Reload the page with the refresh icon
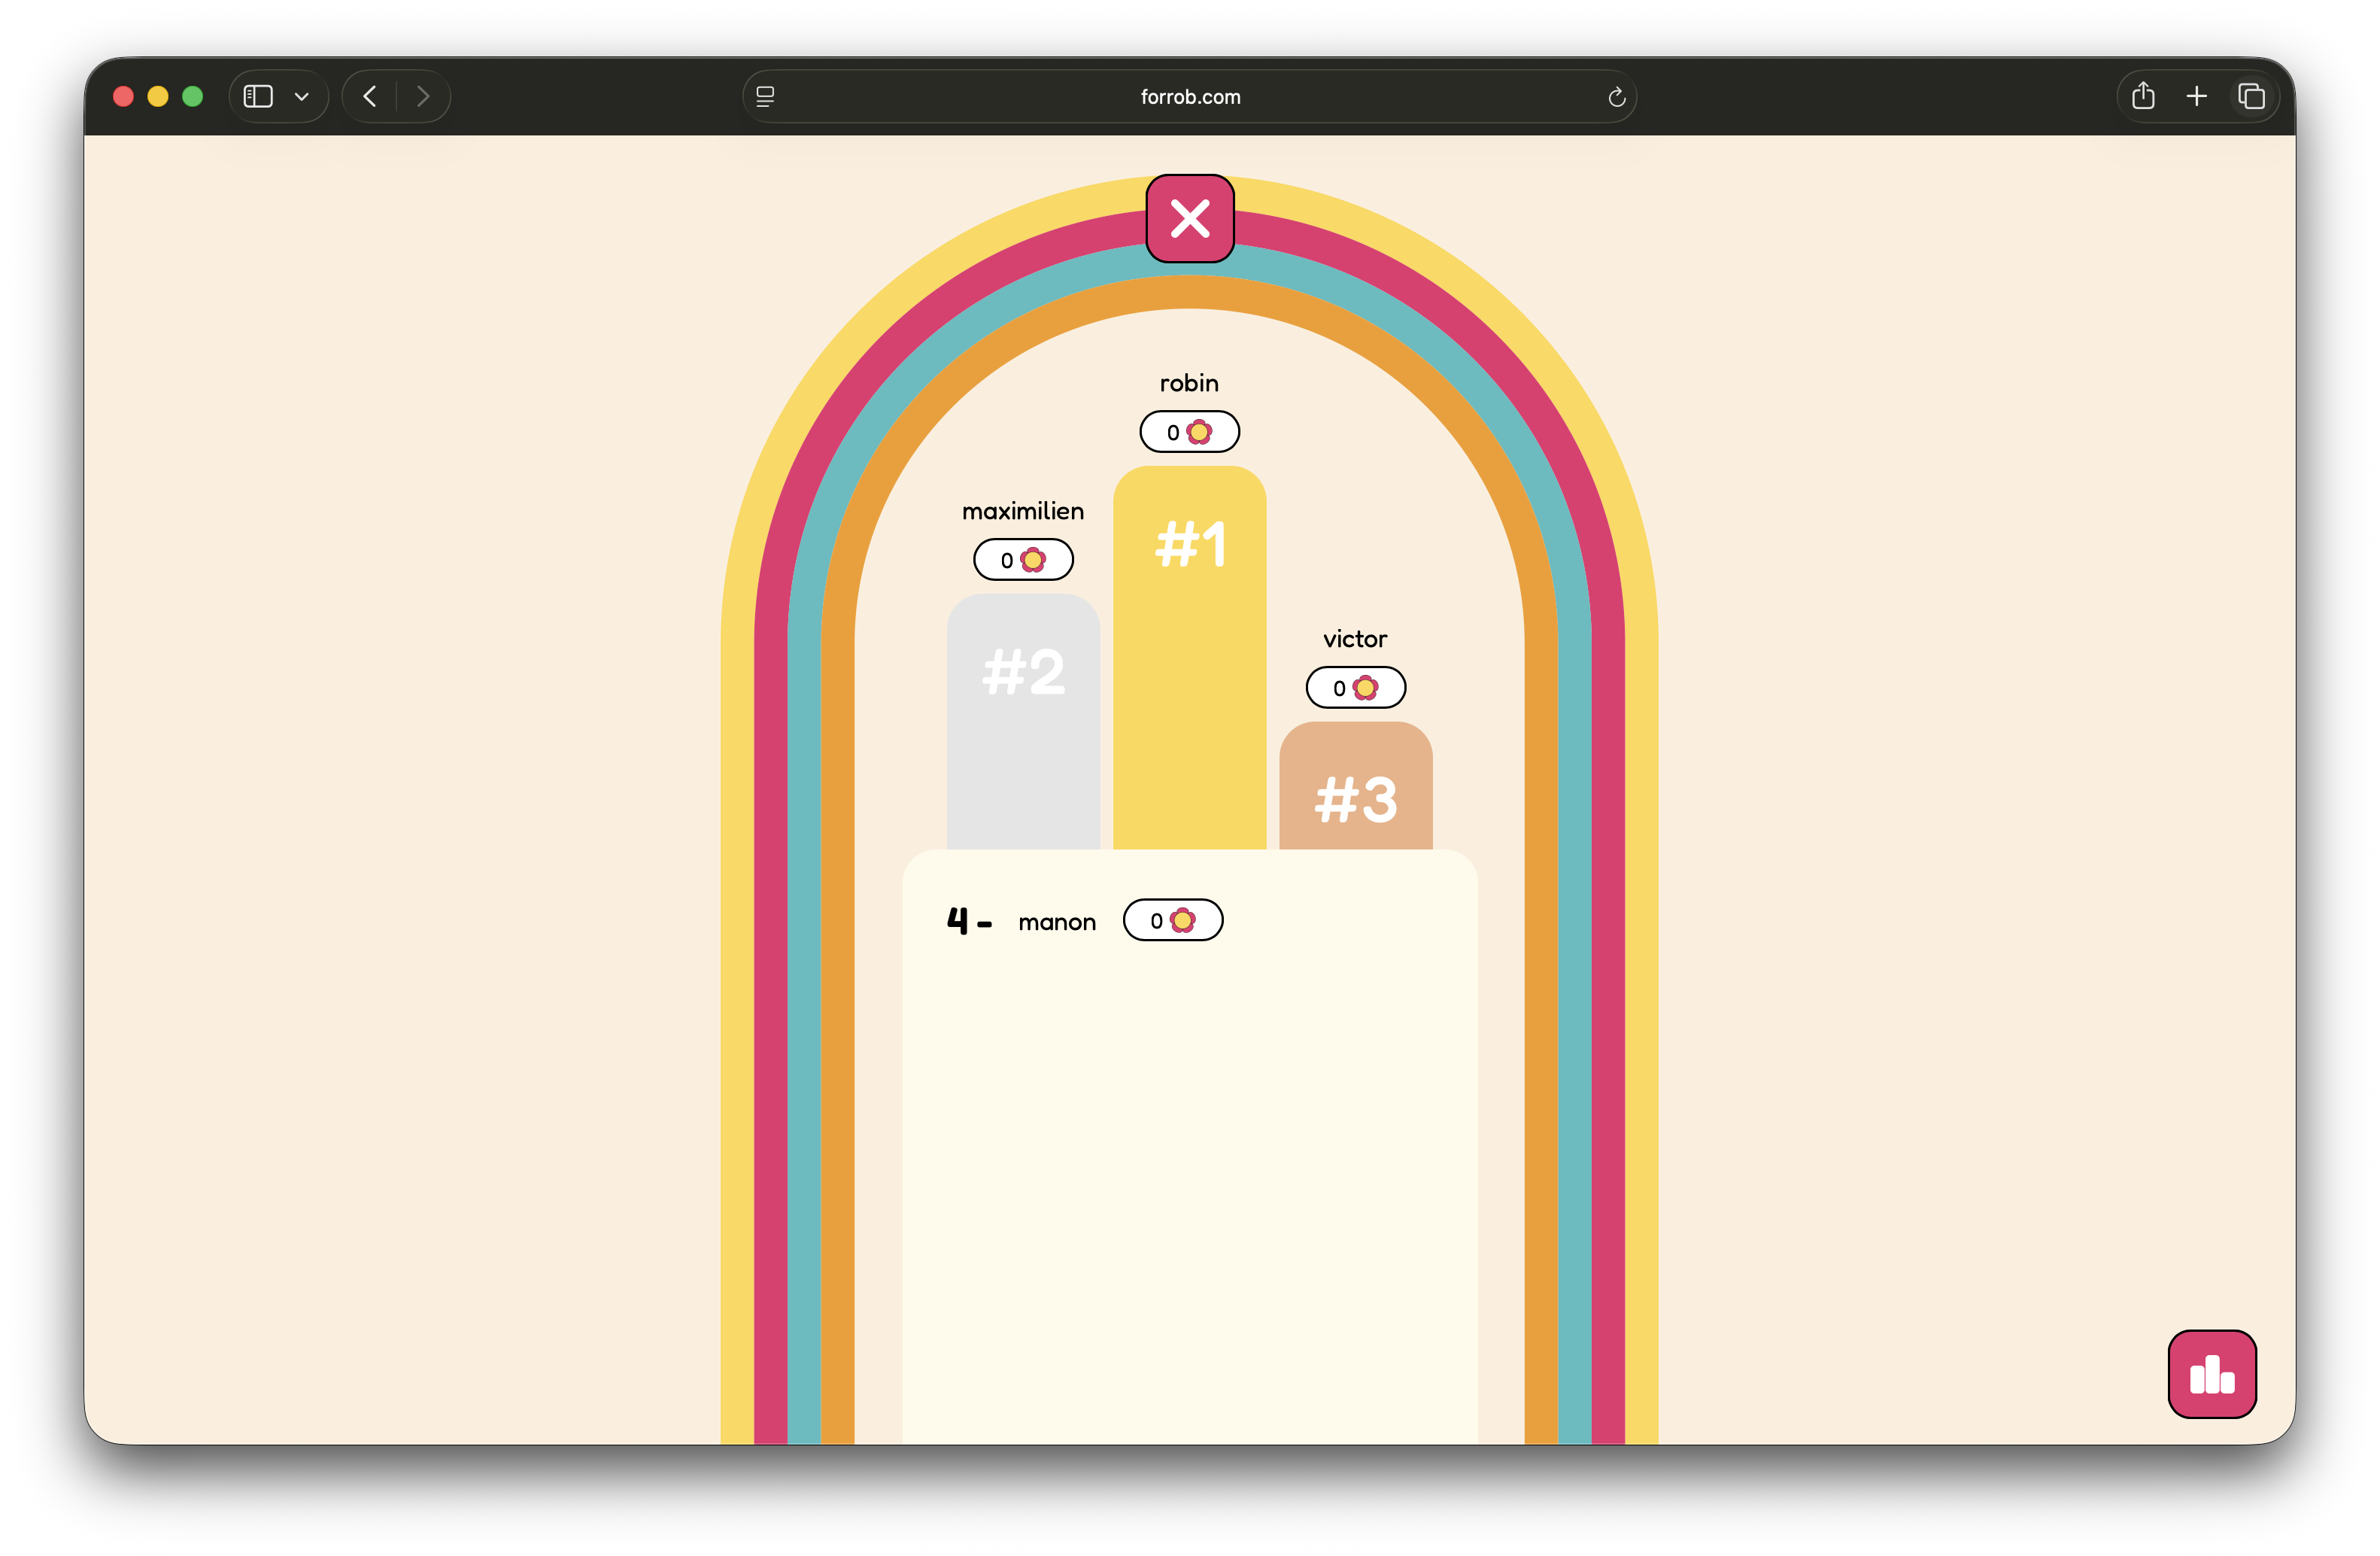Image resolution: width=2380 pixels, height=1556 pixels. 1616,97
